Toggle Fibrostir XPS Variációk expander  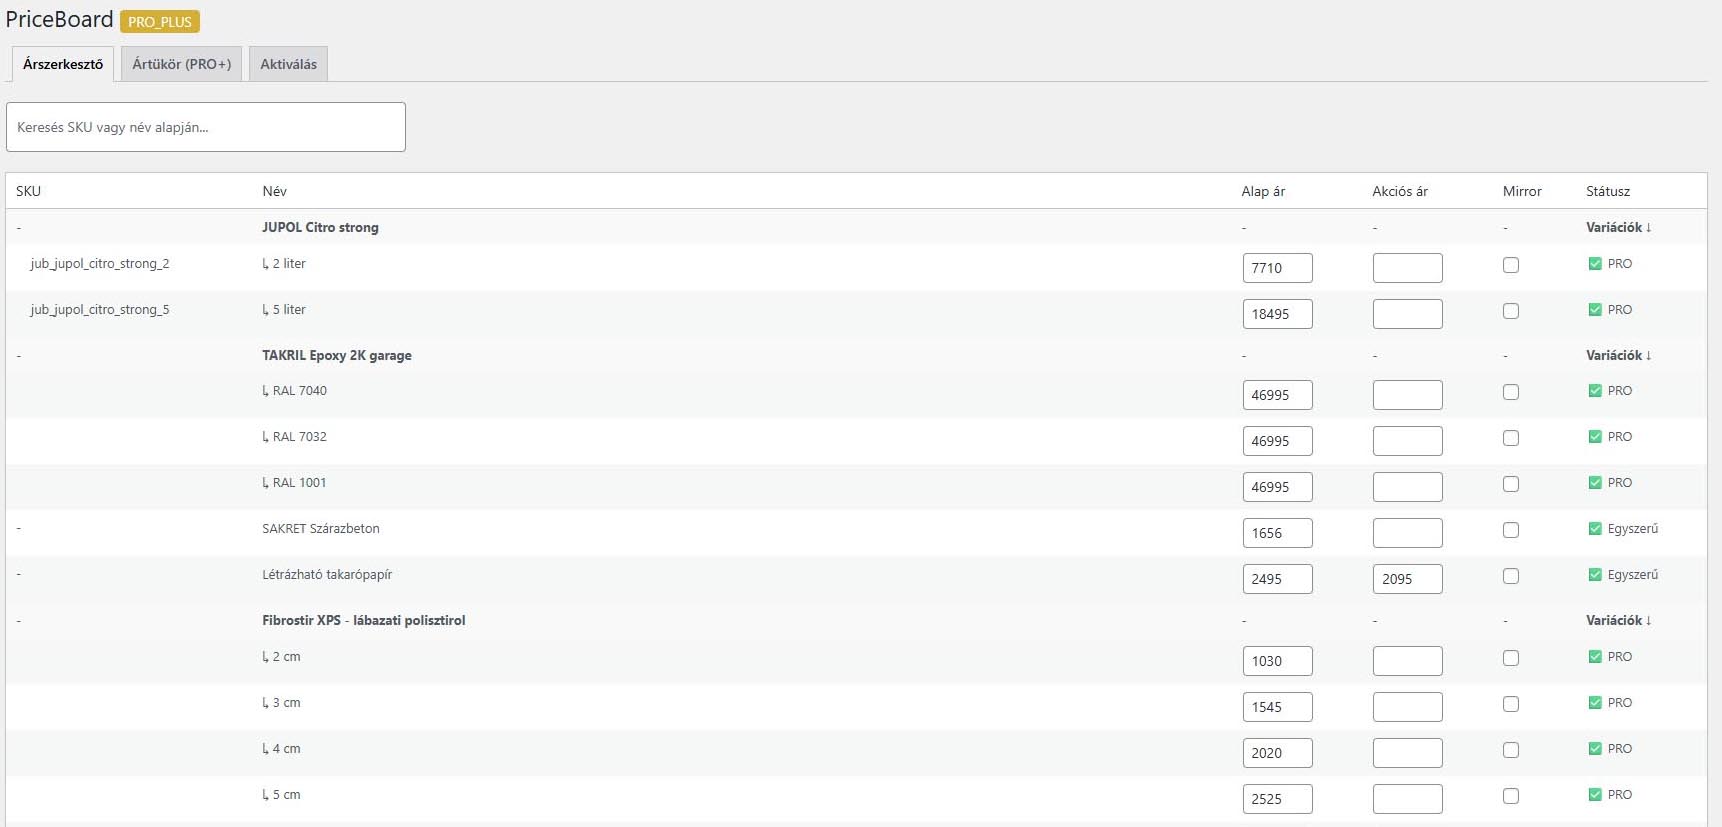(1618, 621)
